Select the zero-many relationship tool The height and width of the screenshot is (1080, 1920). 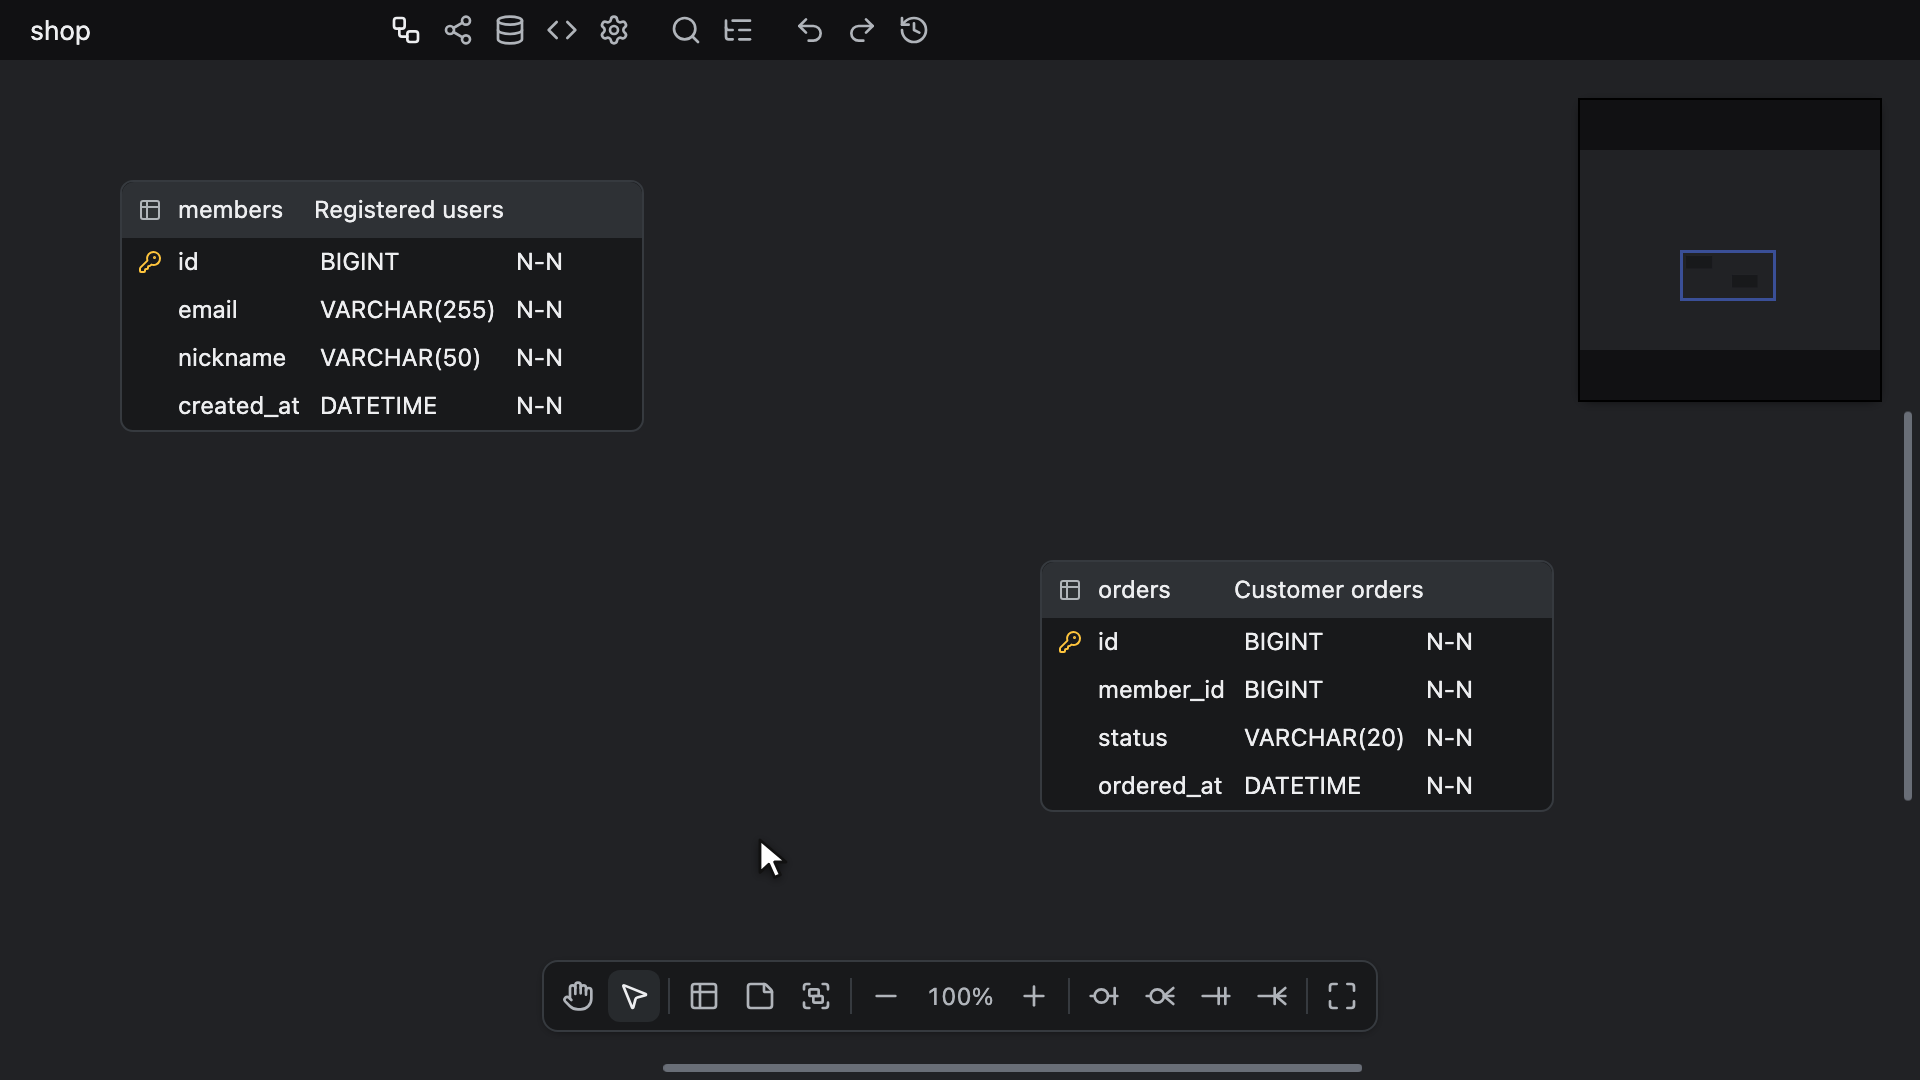1160,996
